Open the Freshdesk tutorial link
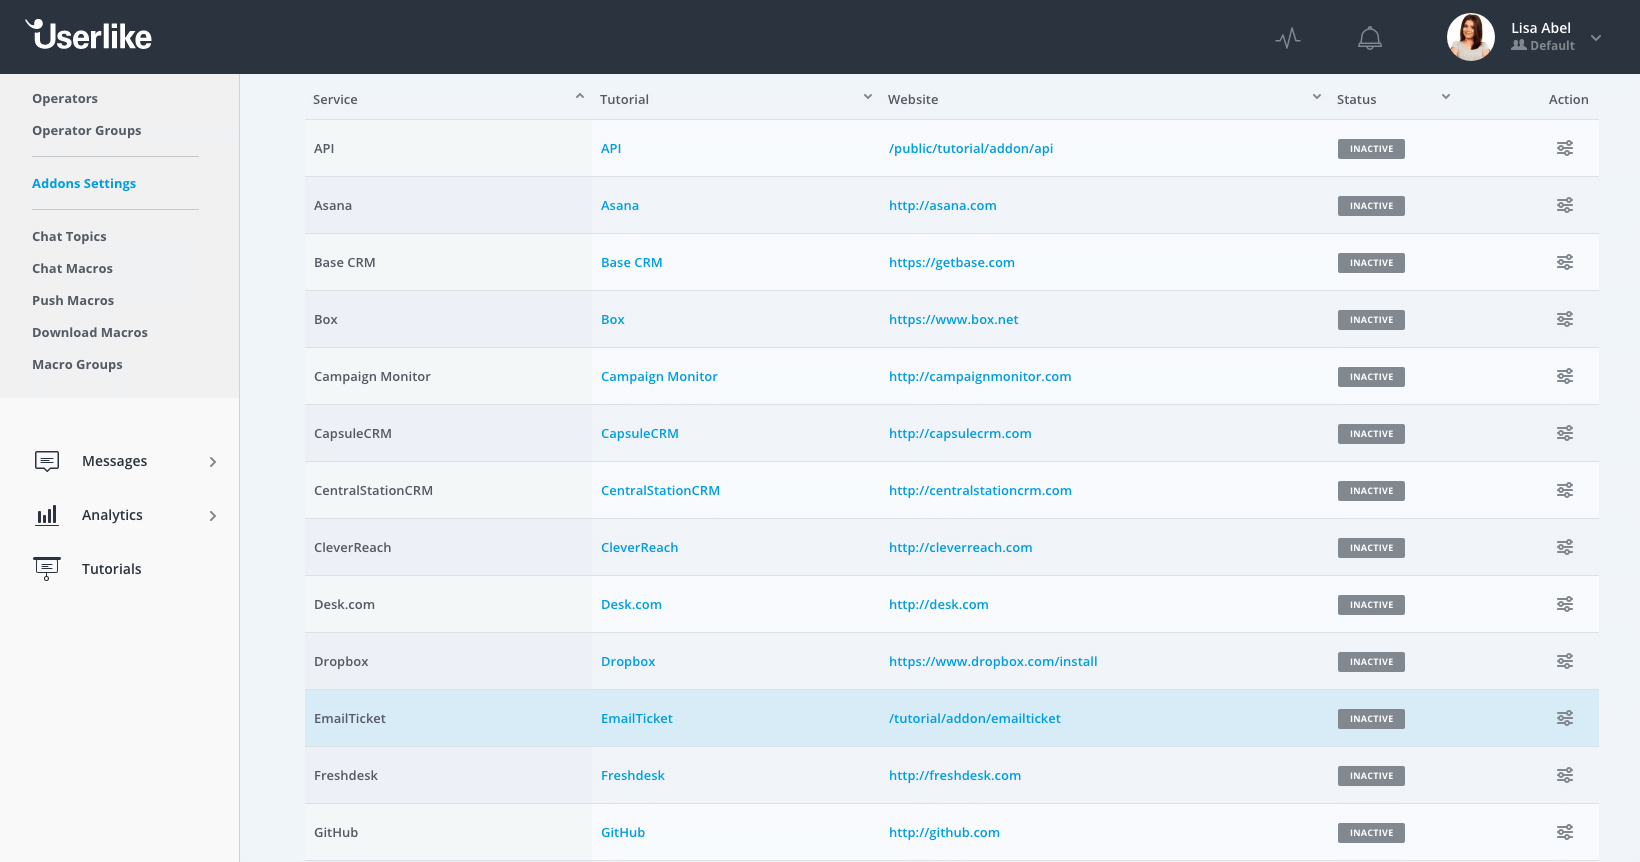Image resolution: width=1640 pixels, height=862 pixels. point(633,776)
